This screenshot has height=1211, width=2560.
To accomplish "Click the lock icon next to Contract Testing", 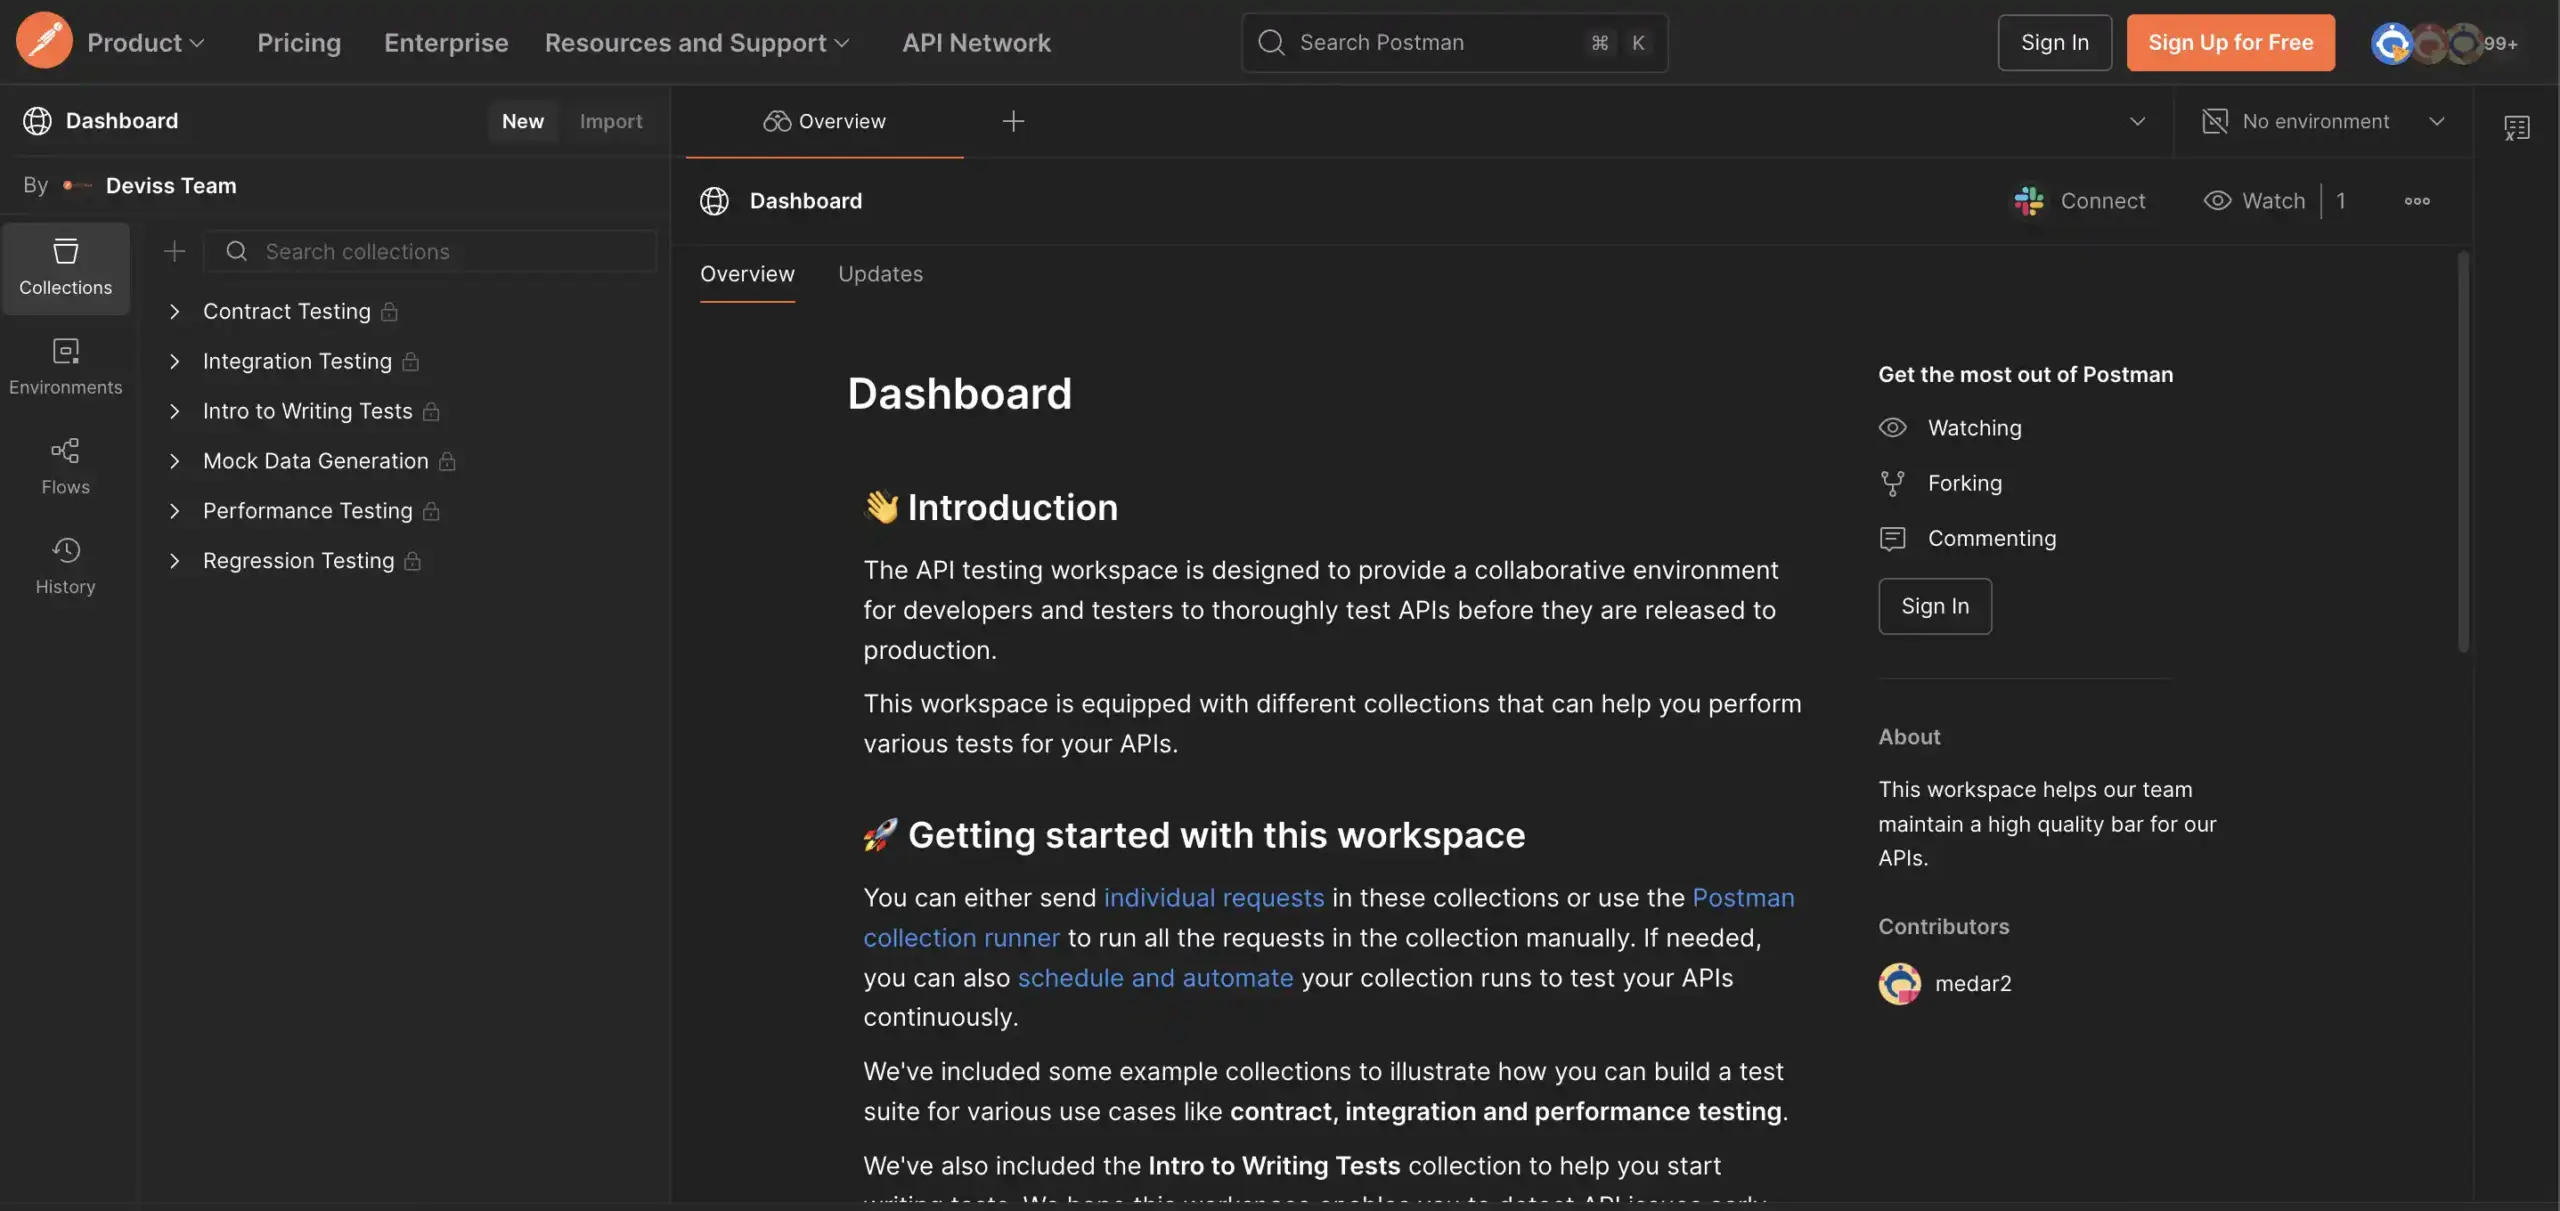I will pos(390,312).
